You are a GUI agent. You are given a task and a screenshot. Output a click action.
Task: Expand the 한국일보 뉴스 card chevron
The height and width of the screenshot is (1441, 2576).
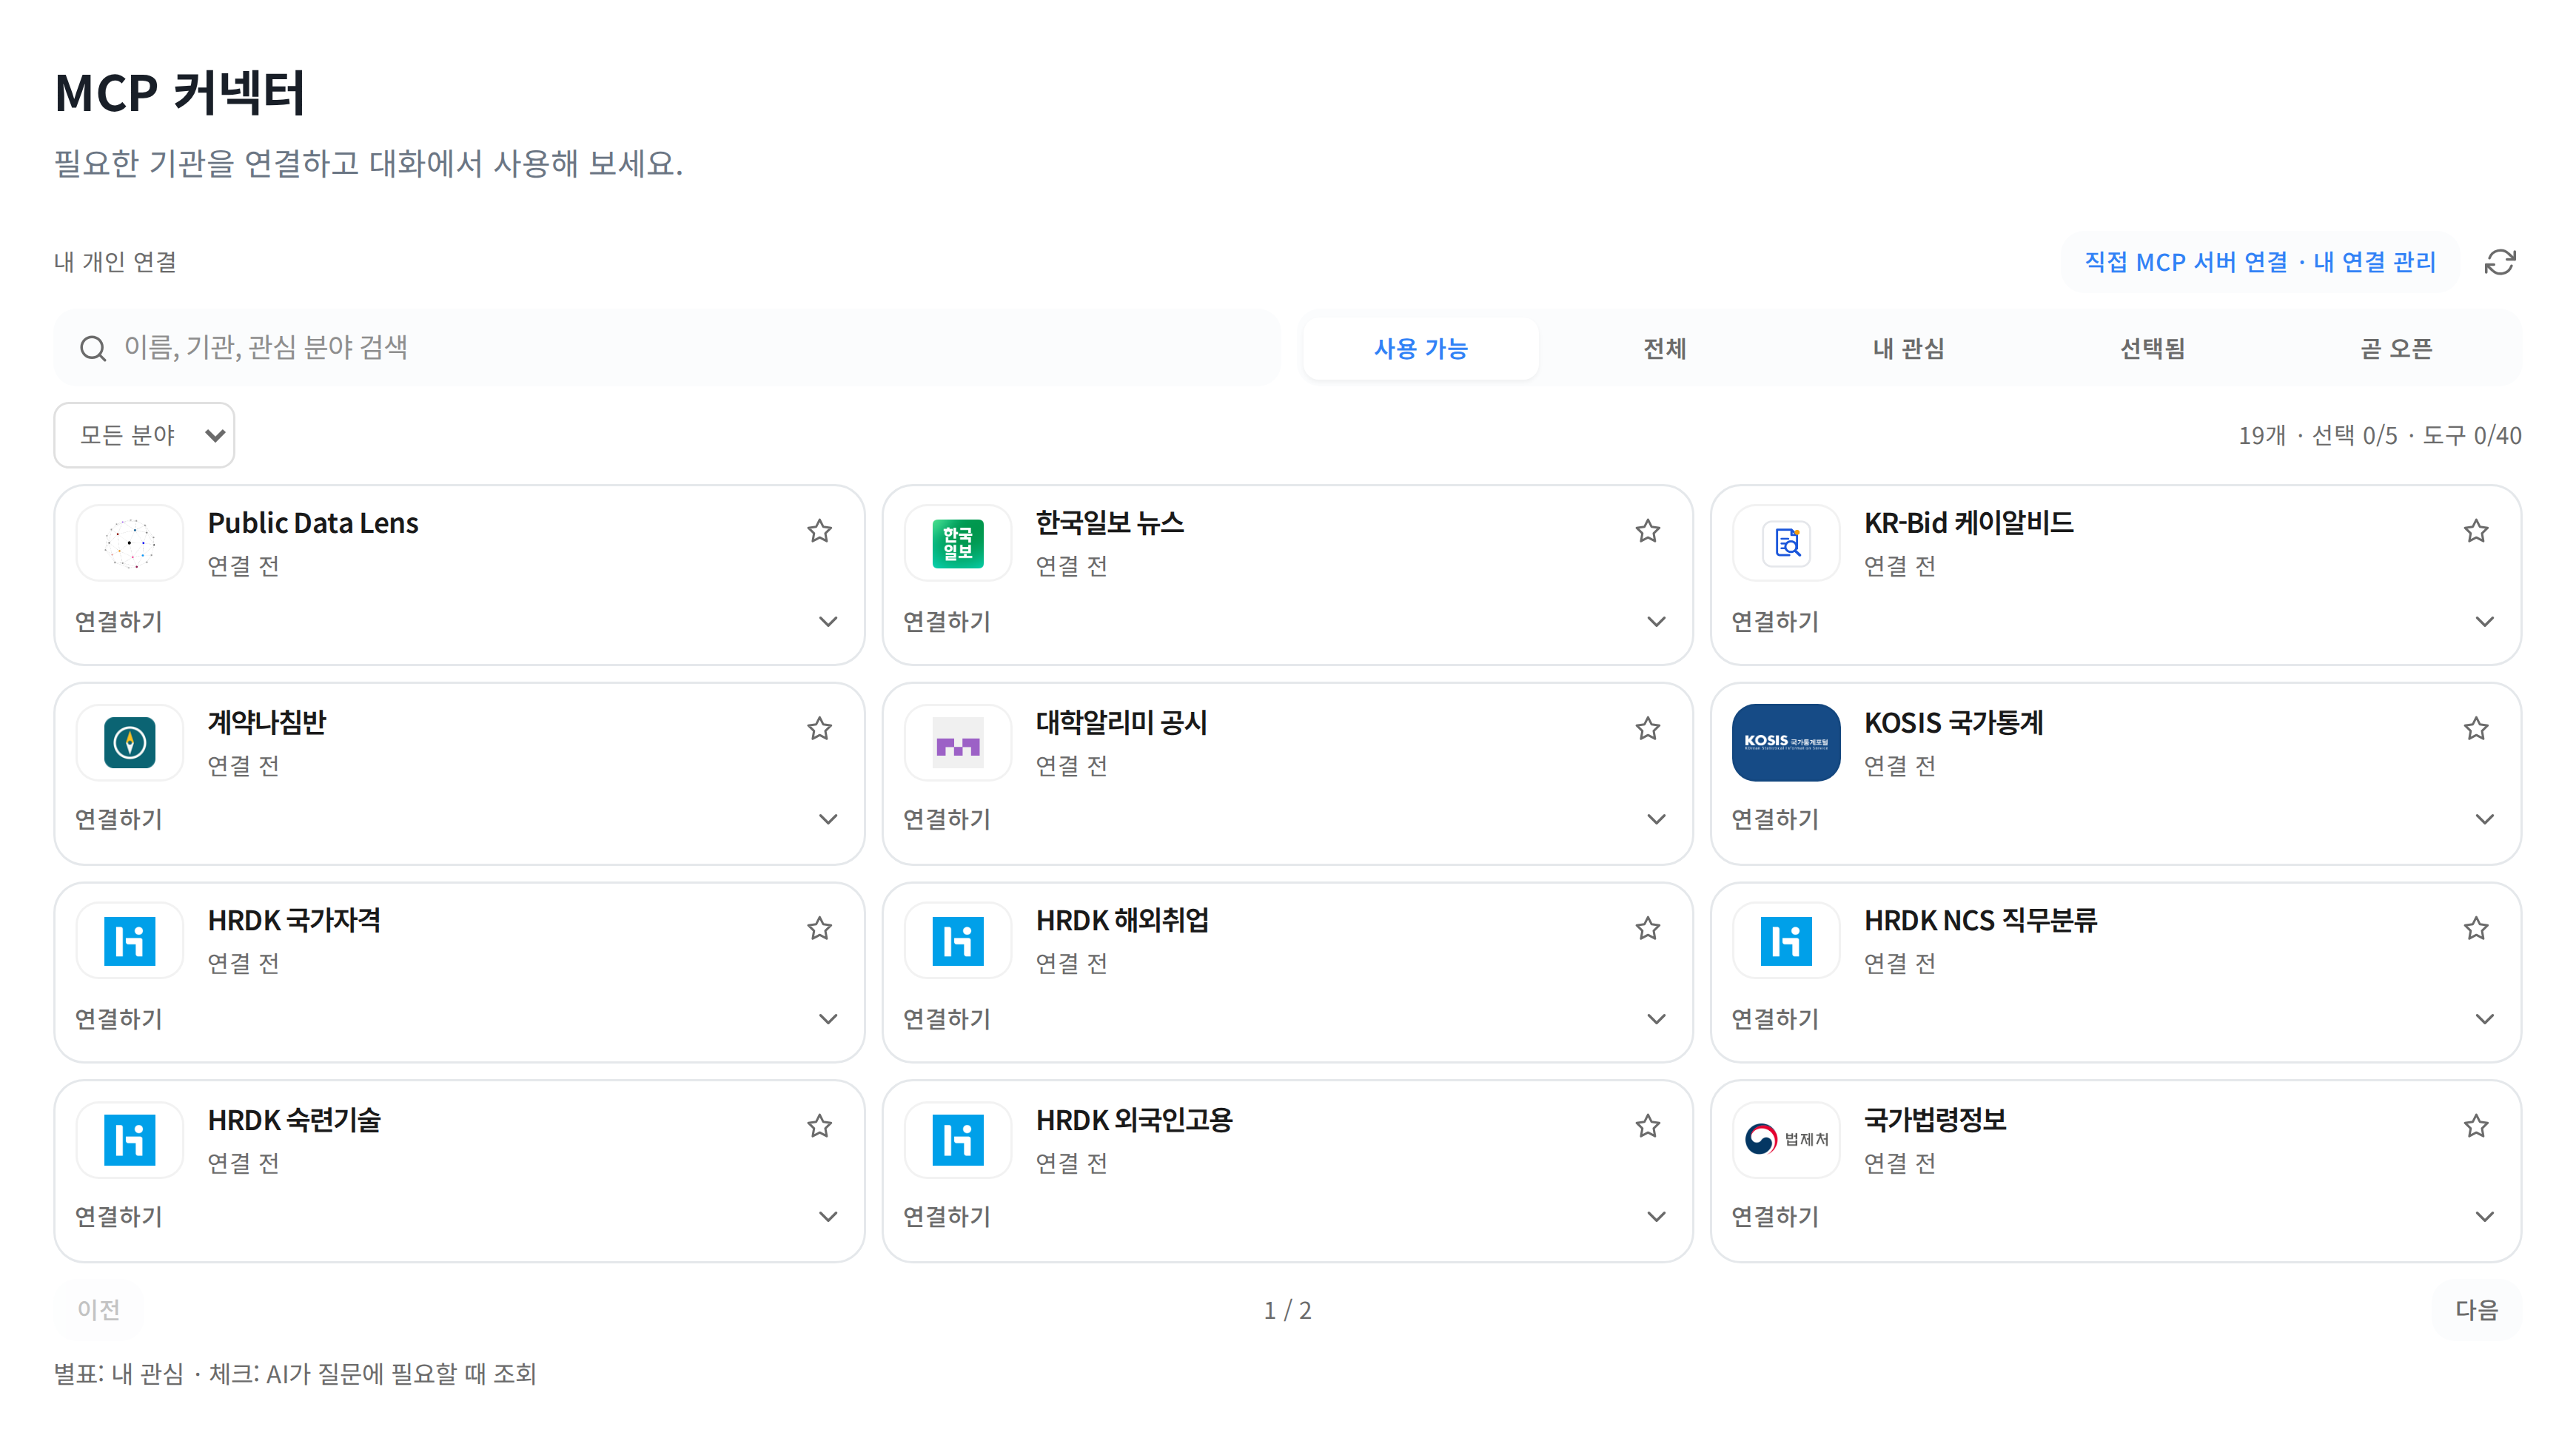[1656, 622]
